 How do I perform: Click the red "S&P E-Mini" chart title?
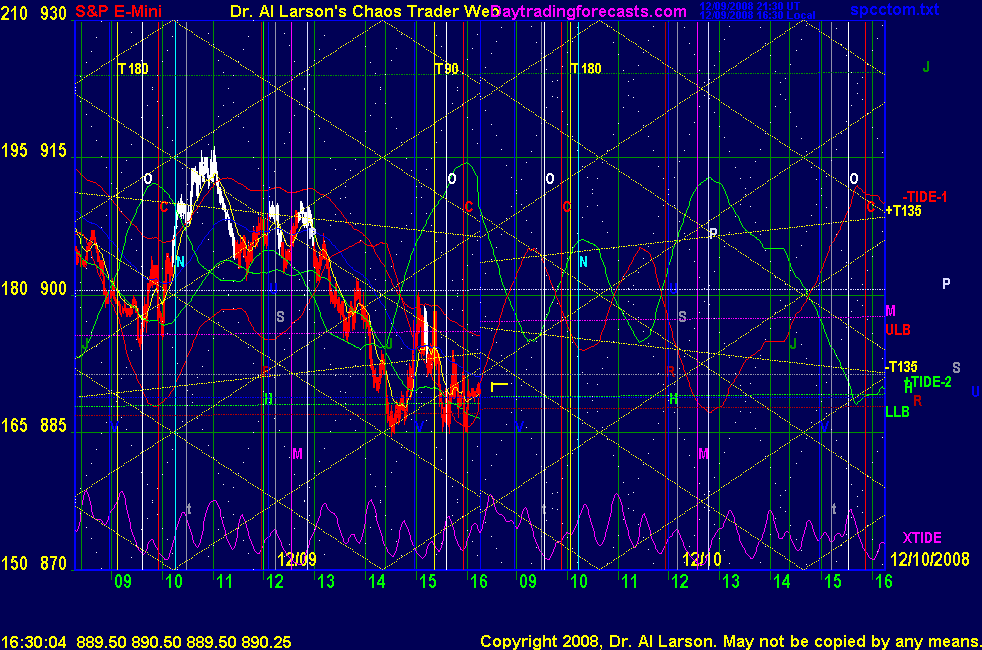(x=118, y=11)
